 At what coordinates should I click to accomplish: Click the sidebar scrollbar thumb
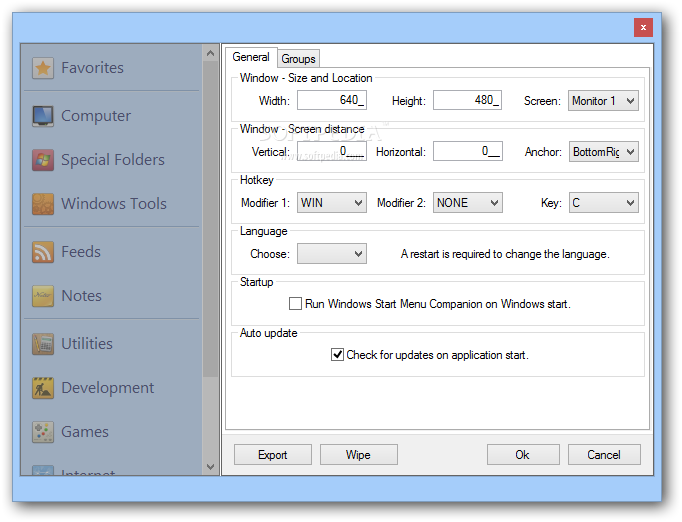click(x=211, y=219)
